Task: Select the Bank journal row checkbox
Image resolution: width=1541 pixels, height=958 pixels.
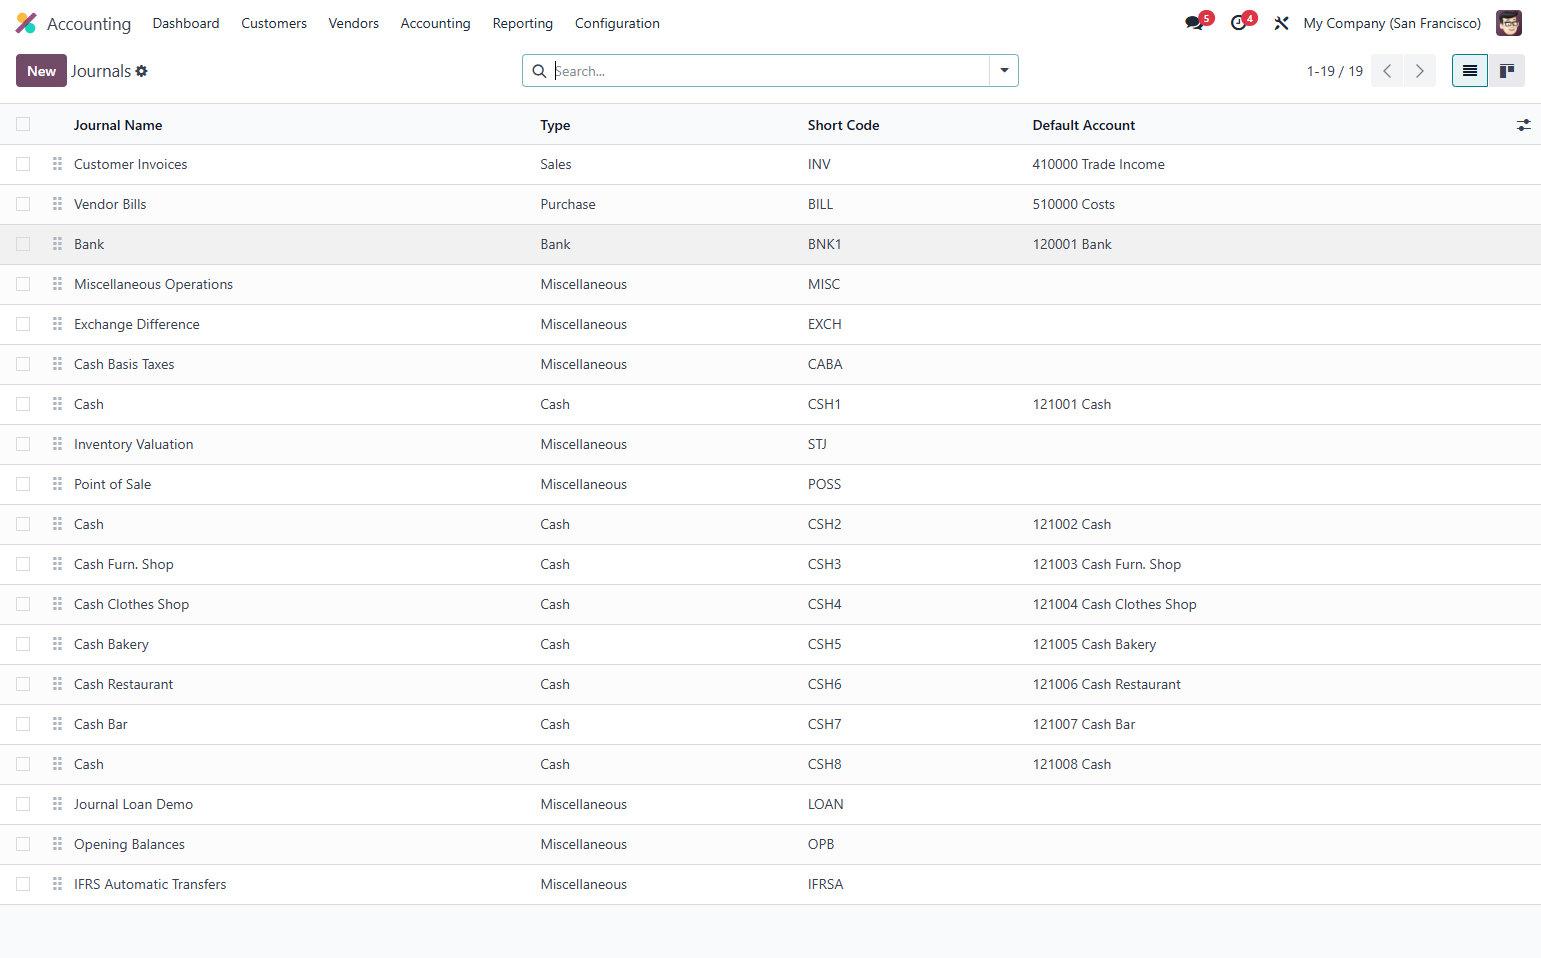Action: (x=23, y=244)
